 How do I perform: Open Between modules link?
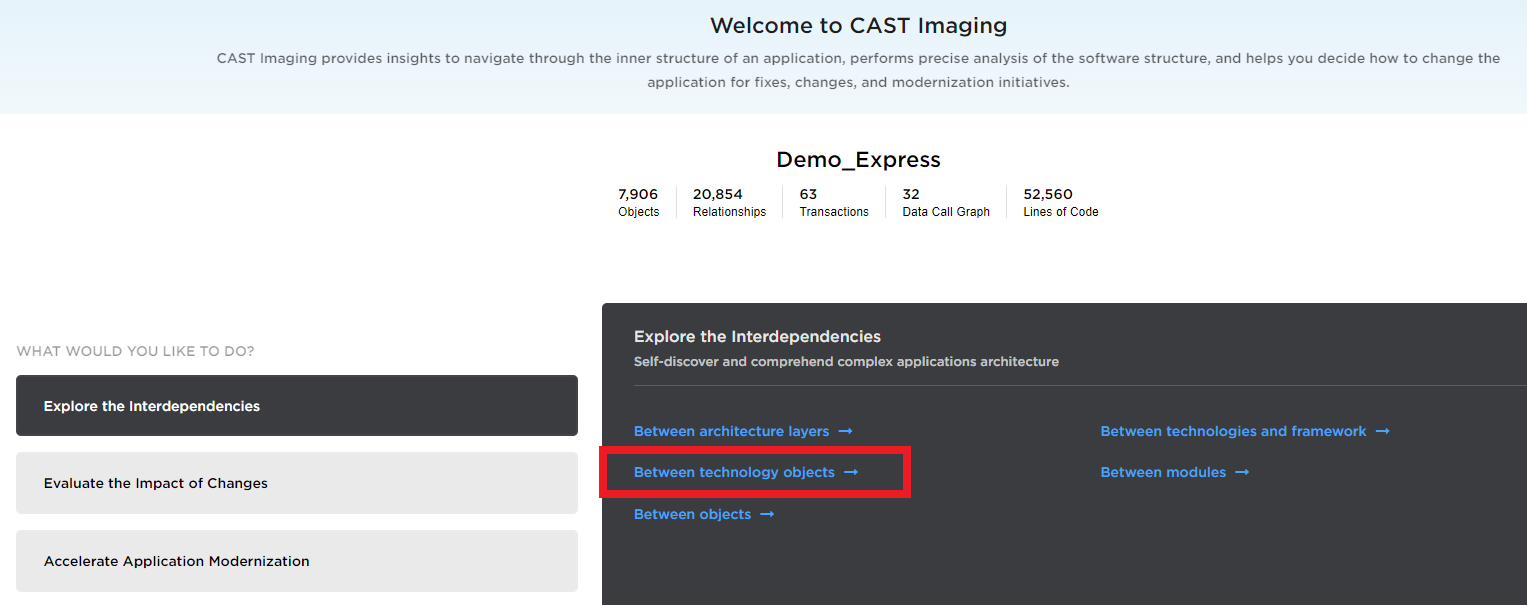coord(1175,472)
